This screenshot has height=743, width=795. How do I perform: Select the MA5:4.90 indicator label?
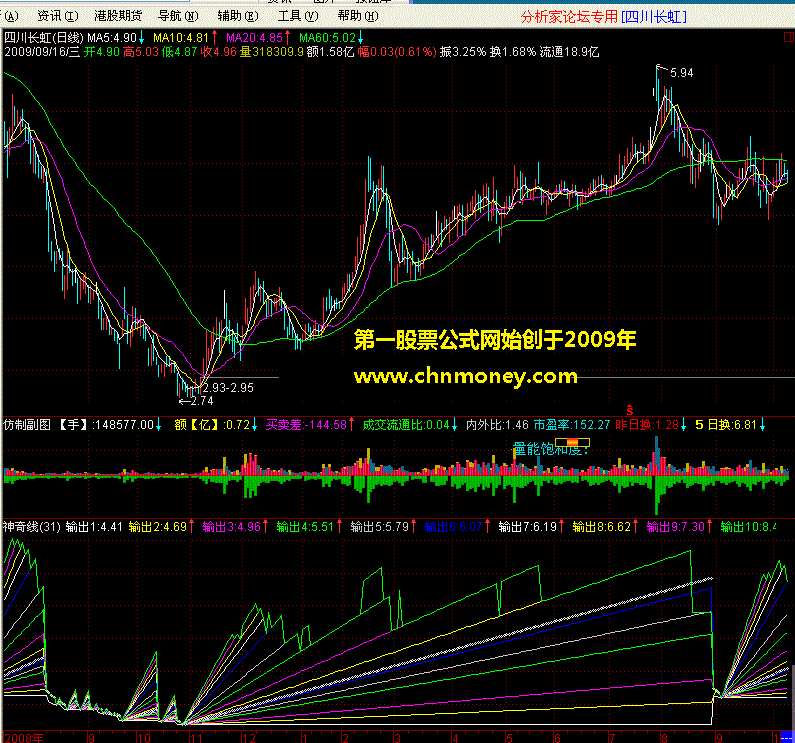click(112, 38)
